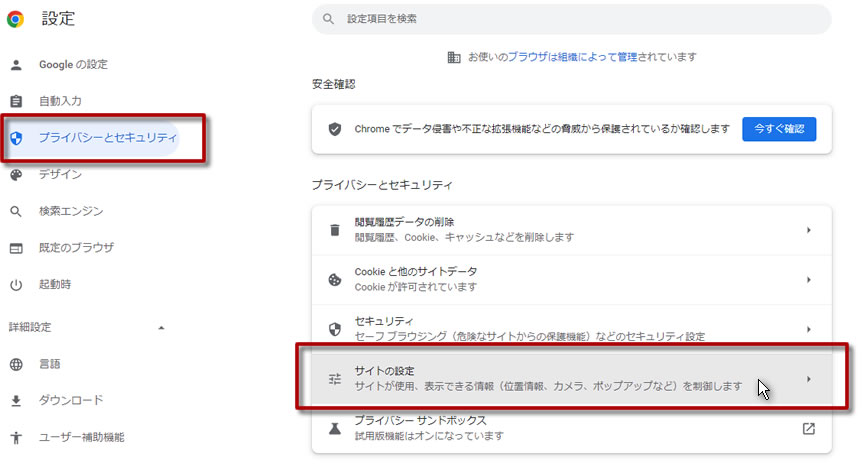
Task: Open the セキュリティ settings row
Action: click(x=571, y=330)
